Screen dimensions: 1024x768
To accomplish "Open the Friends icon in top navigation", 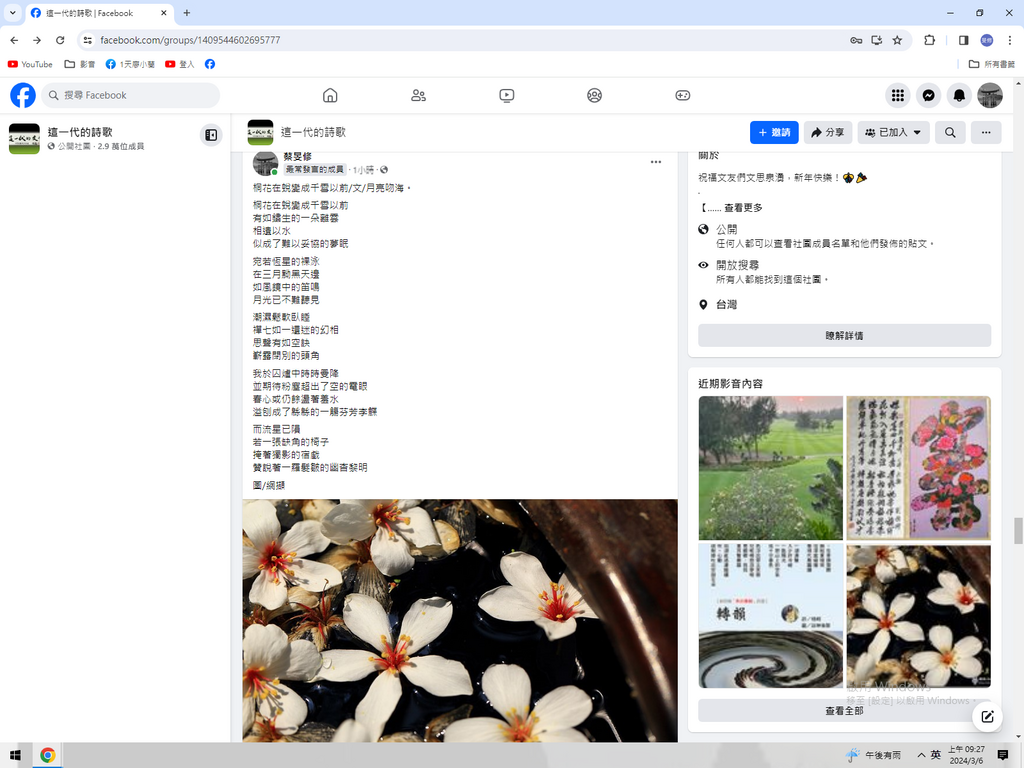I will coord(418,95).
